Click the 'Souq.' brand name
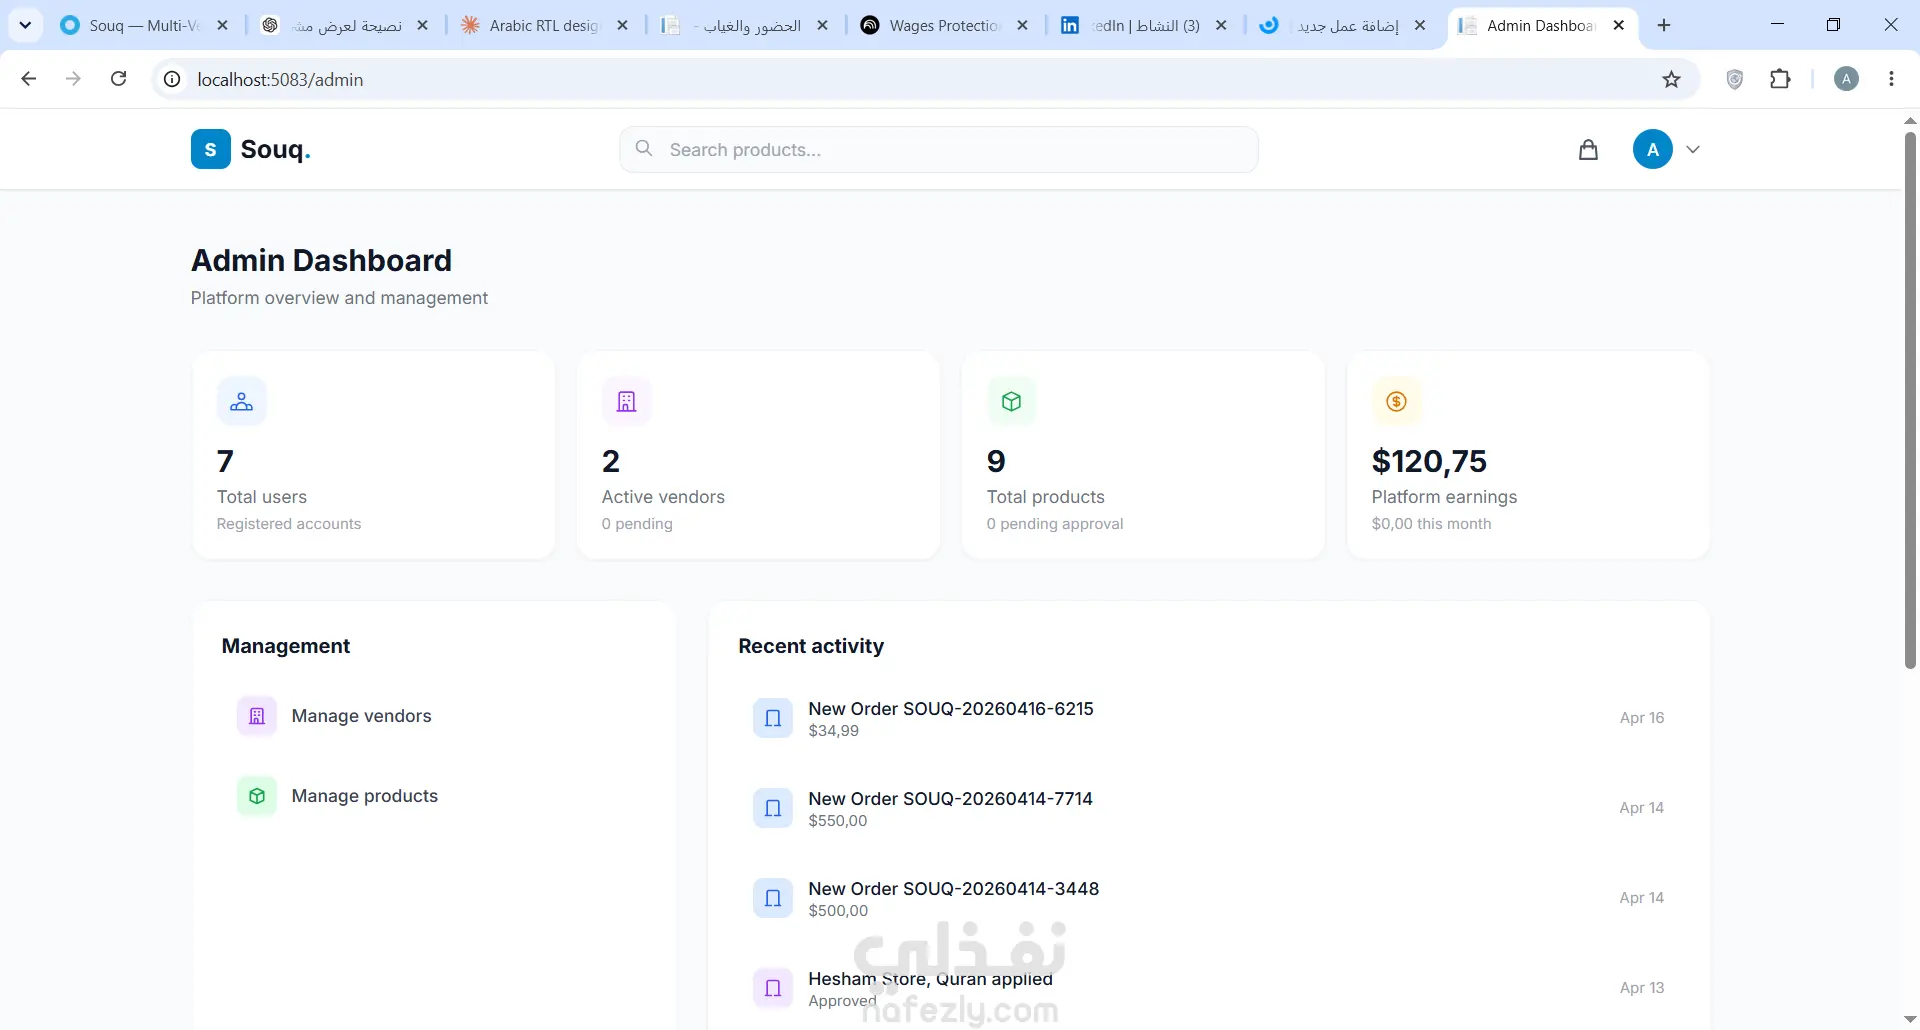Screen dimensions: 1920x1030 (x=275, y=149)
